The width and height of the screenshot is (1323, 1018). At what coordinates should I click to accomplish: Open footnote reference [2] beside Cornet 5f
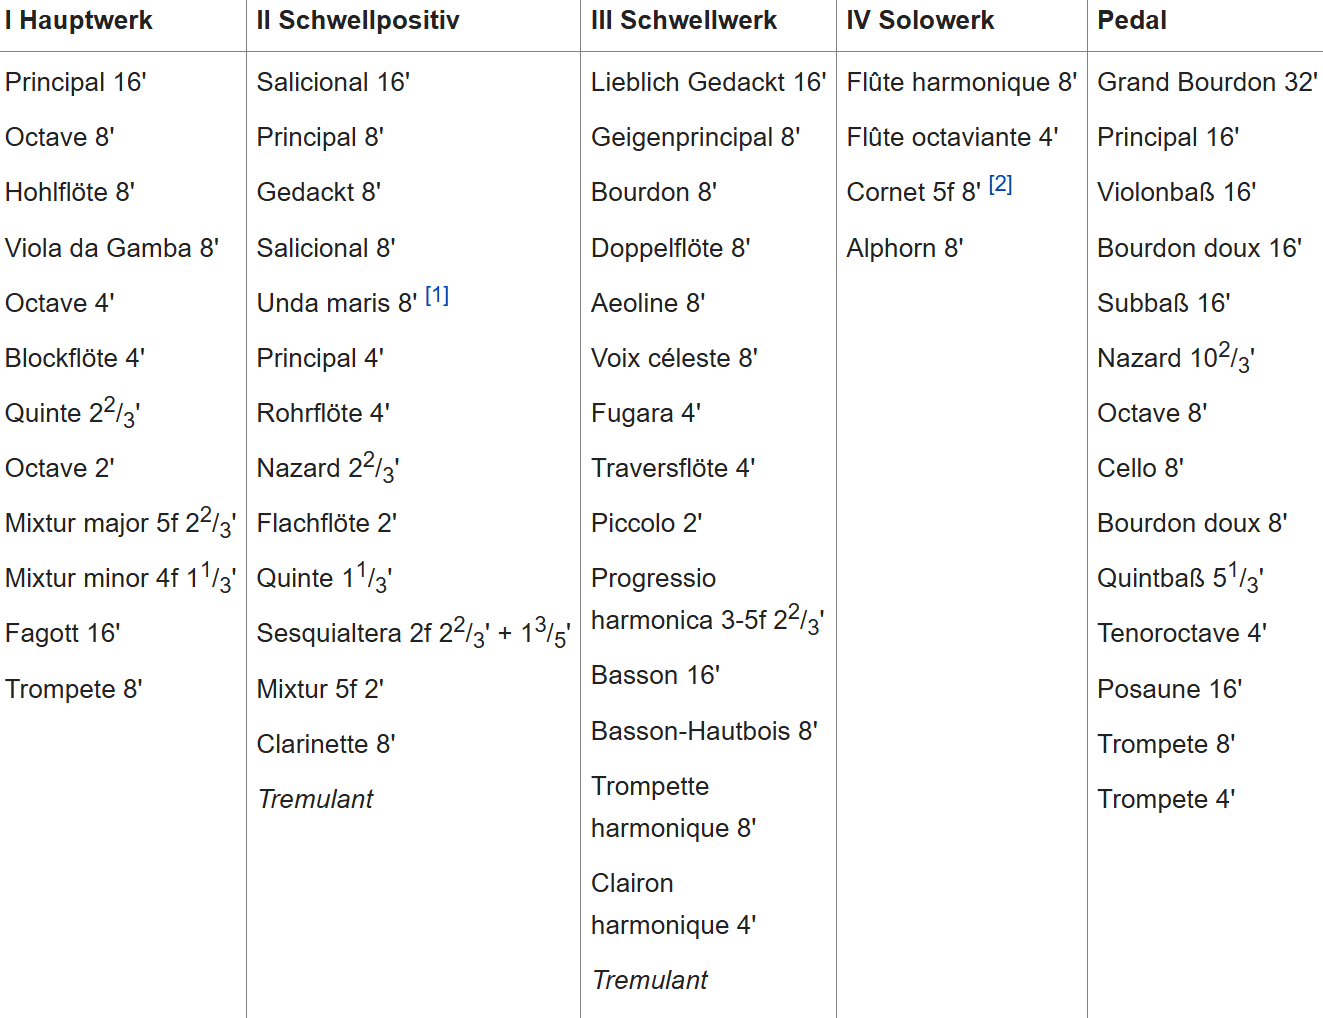[x=1000, y=185]
